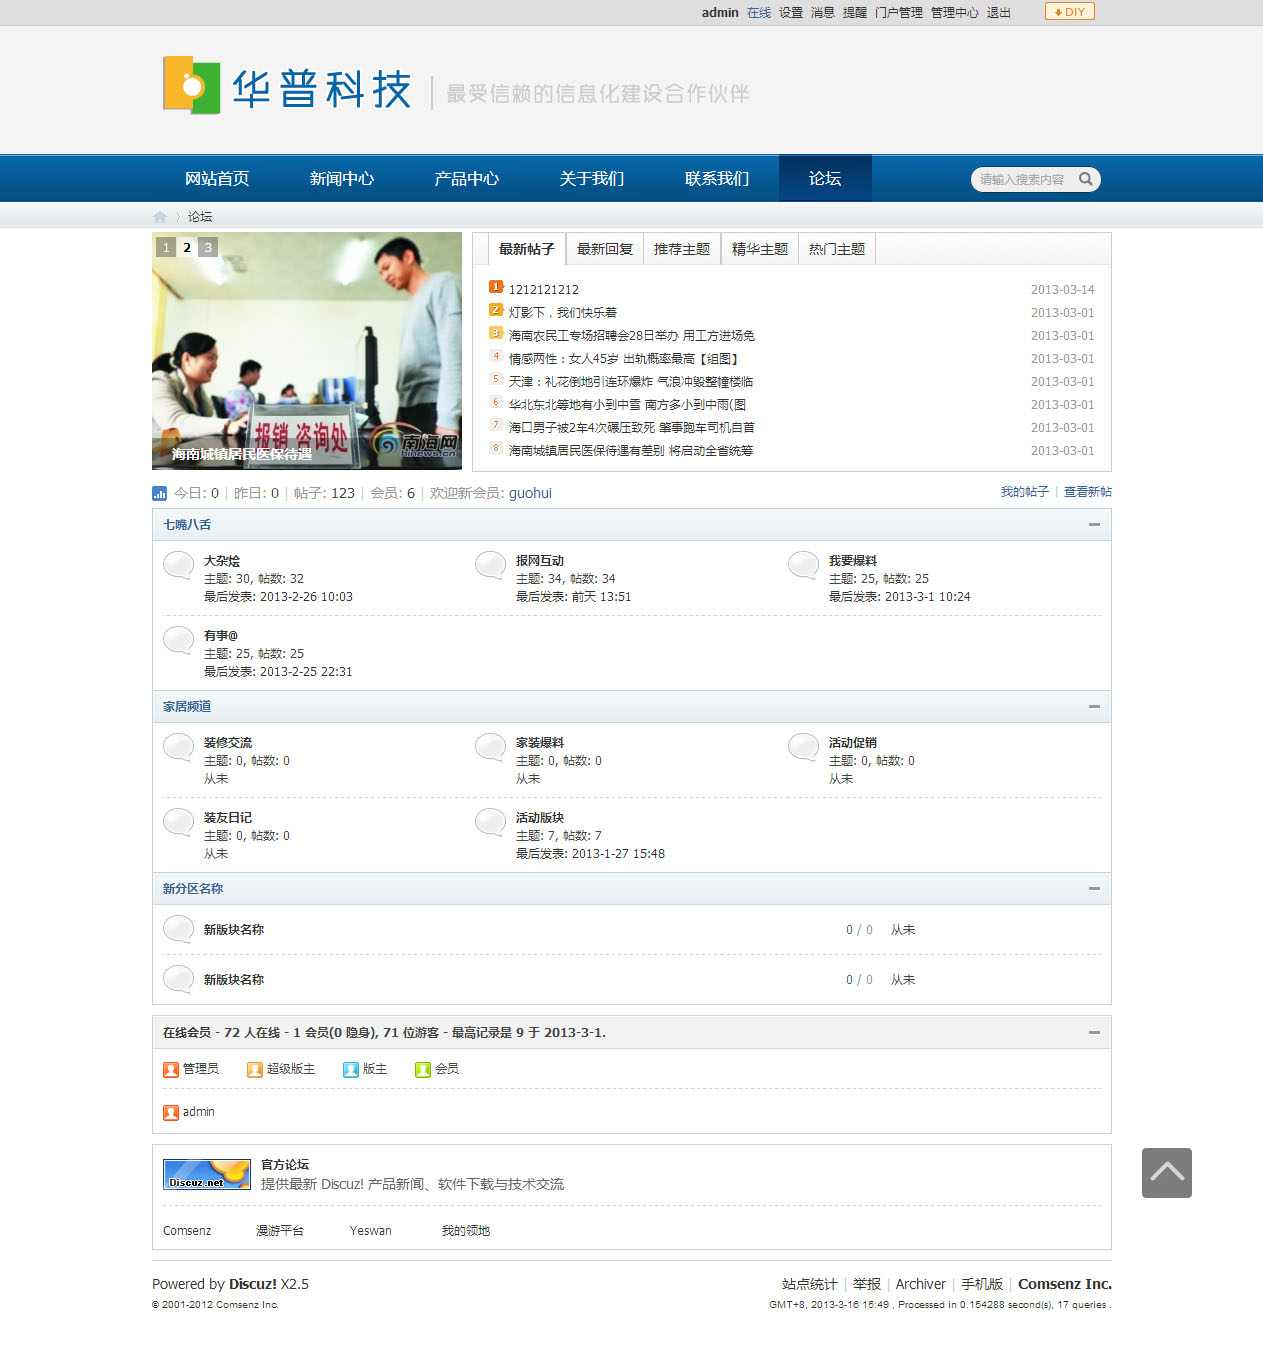Switch to the 热门主题 tab
The width and height of the screenshot is (1263, 1364).
[x=837, y=249]
